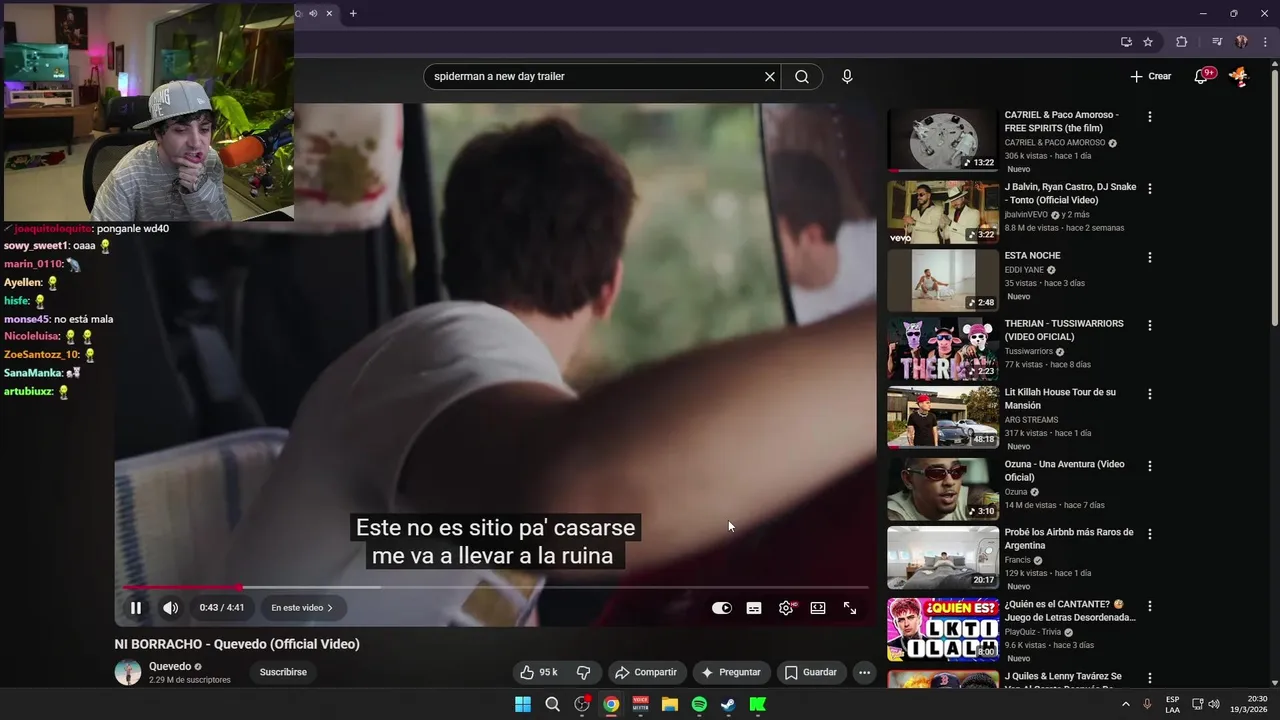Open options for Lit Killah House Tour

(x=1149, y=394)
